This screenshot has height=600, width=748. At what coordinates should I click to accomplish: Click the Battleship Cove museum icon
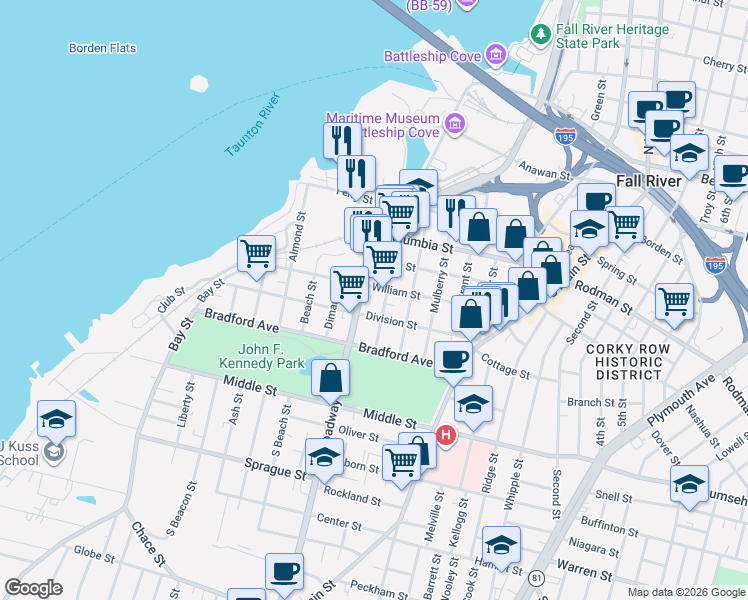point(496,55)
